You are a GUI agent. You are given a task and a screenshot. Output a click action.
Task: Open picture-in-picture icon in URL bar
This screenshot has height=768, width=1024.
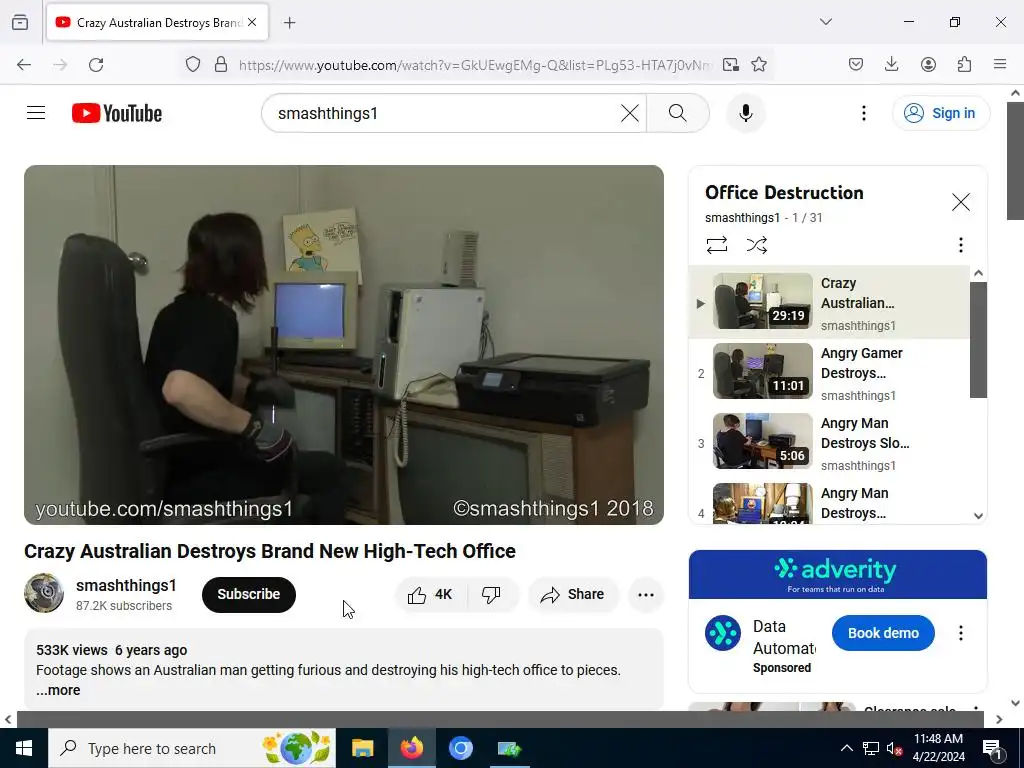point(731,65)
